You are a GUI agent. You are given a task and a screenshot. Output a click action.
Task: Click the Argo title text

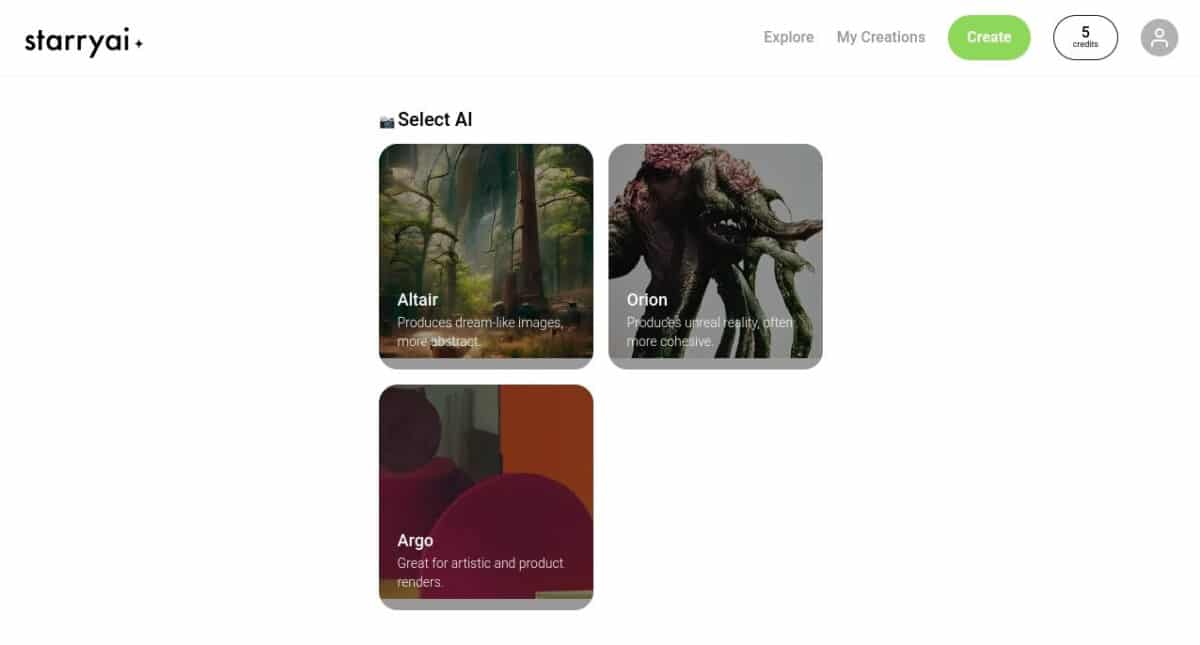[x=415, y=540]
